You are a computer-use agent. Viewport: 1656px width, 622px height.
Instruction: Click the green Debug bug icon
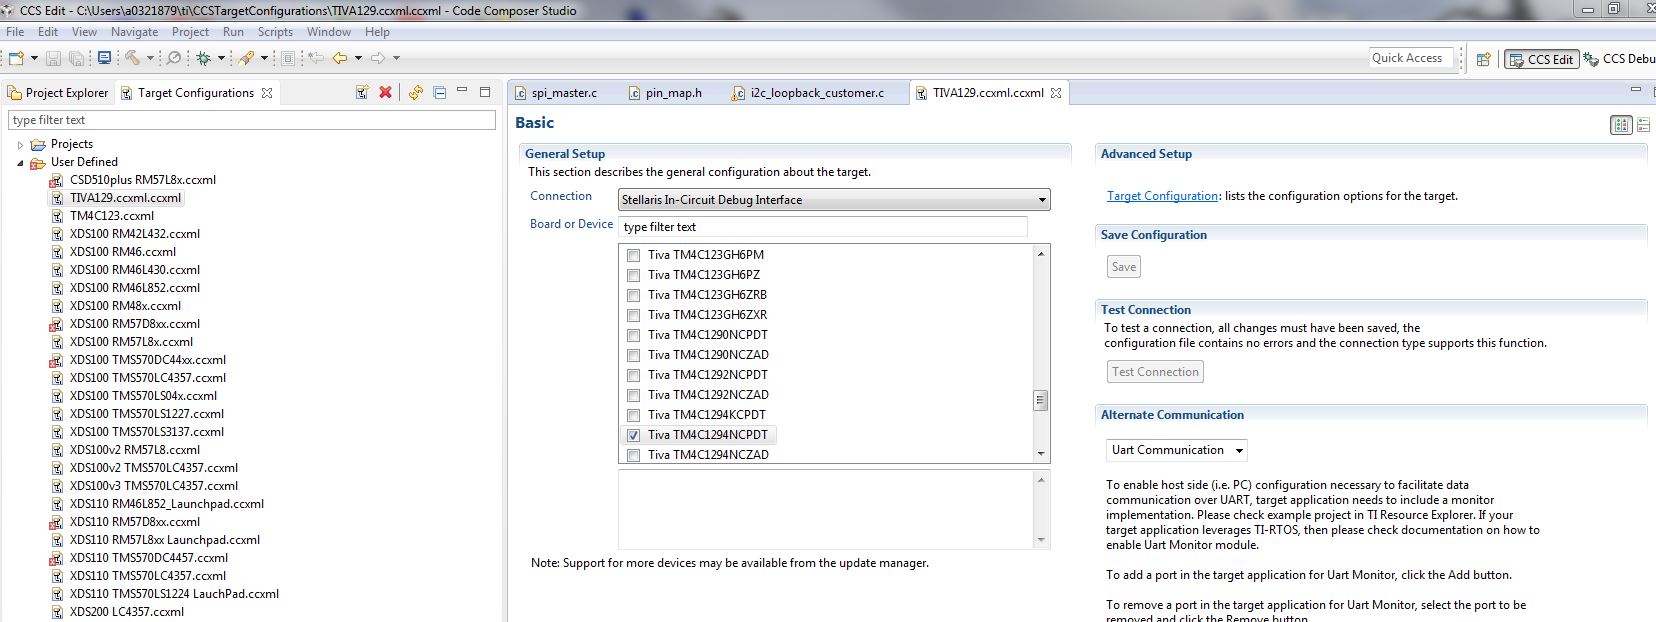pyautogui.click(x=204, y=58)
